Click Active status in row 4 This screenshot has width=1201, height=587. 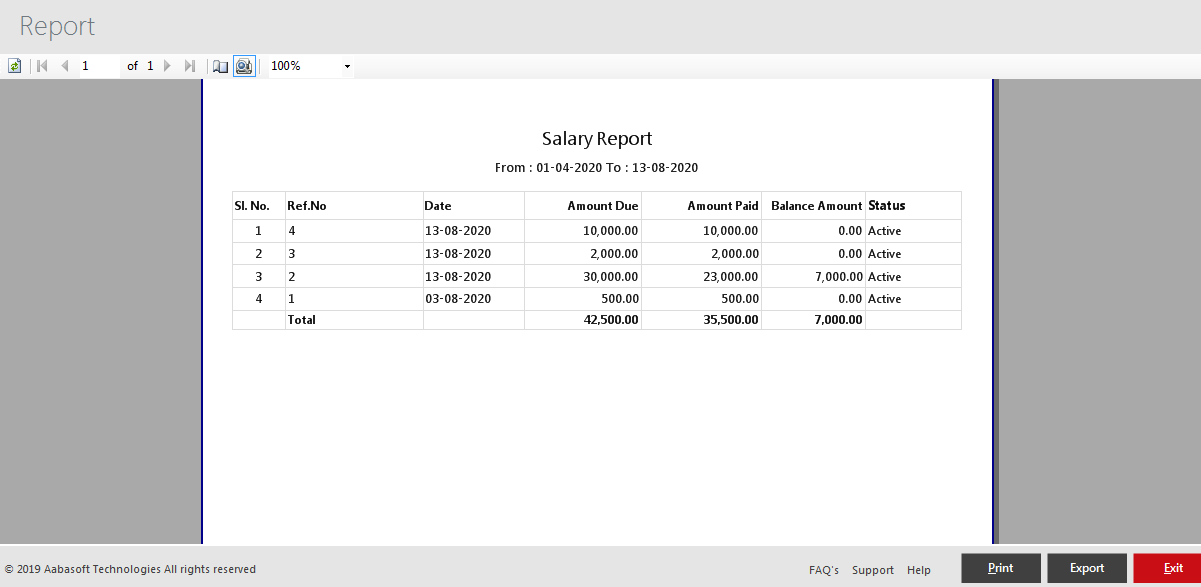point(885,299)
